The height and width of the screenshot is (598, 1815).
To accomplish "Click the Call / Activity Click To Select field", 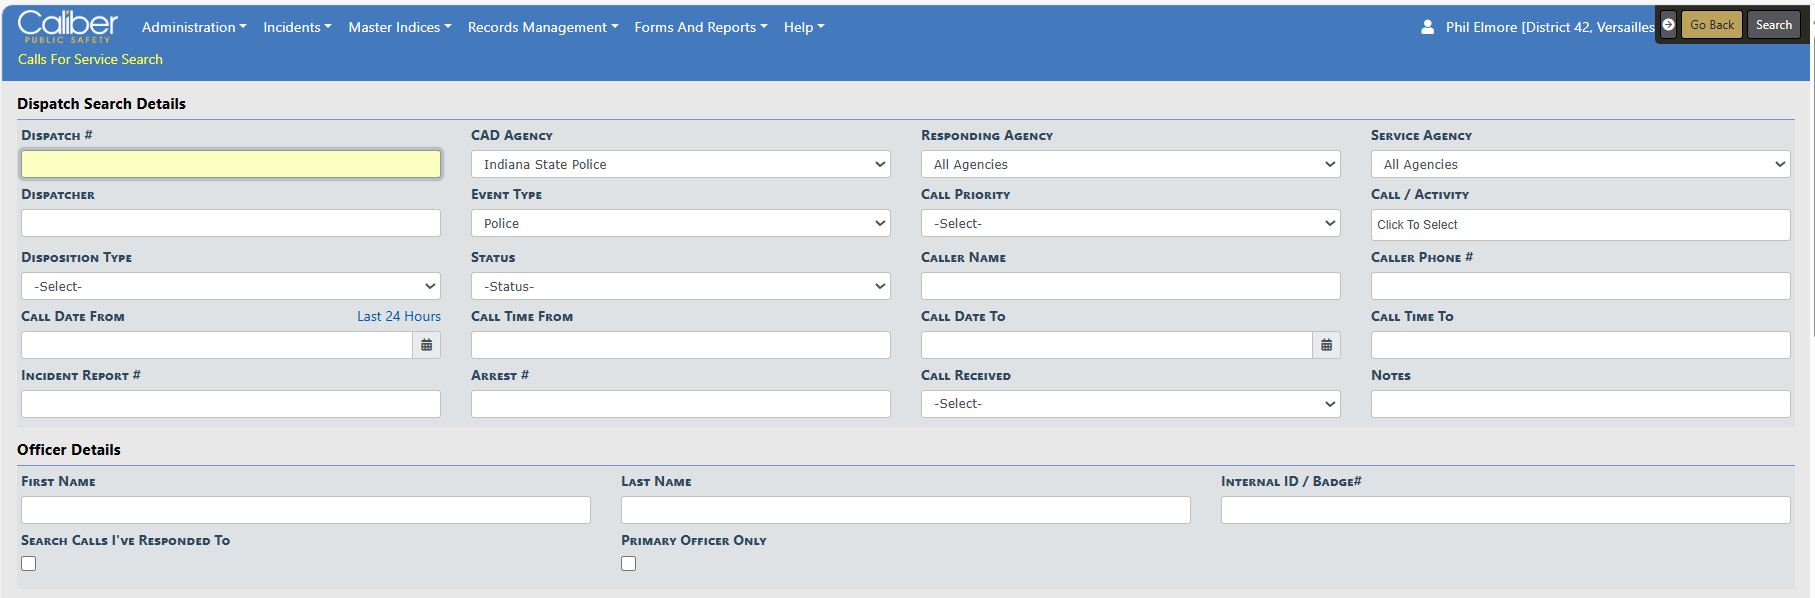I will point(1580,225).
